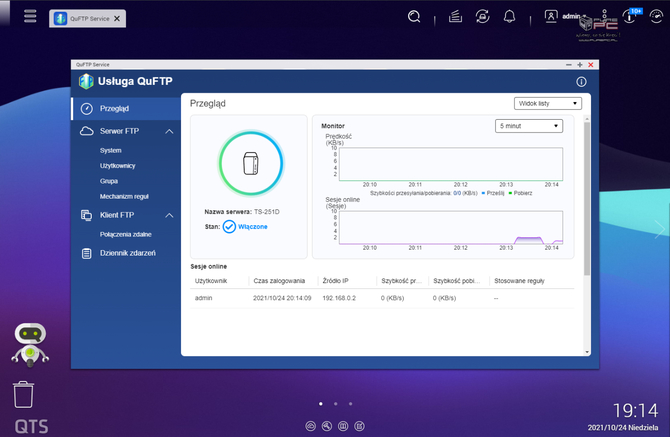Select Klient FTP in the sidebar
This screenshot has width=670, height=437.
coord(117,215)
